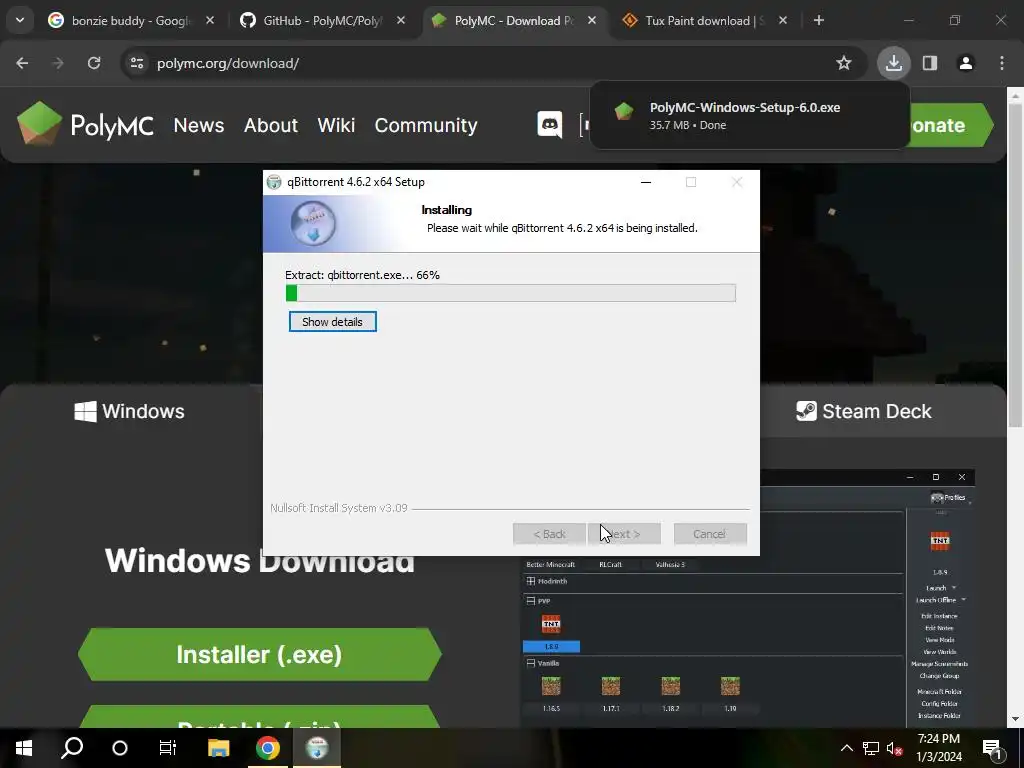
Task: Open the About page on PolyMC site
Action: 270,125
